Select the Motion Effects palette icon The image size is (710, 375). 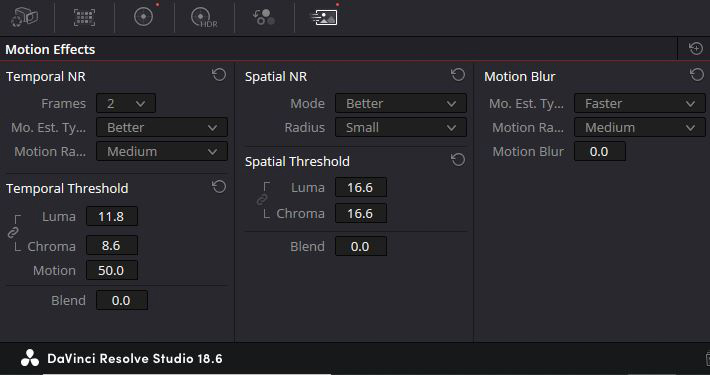(x=324, y=18)
